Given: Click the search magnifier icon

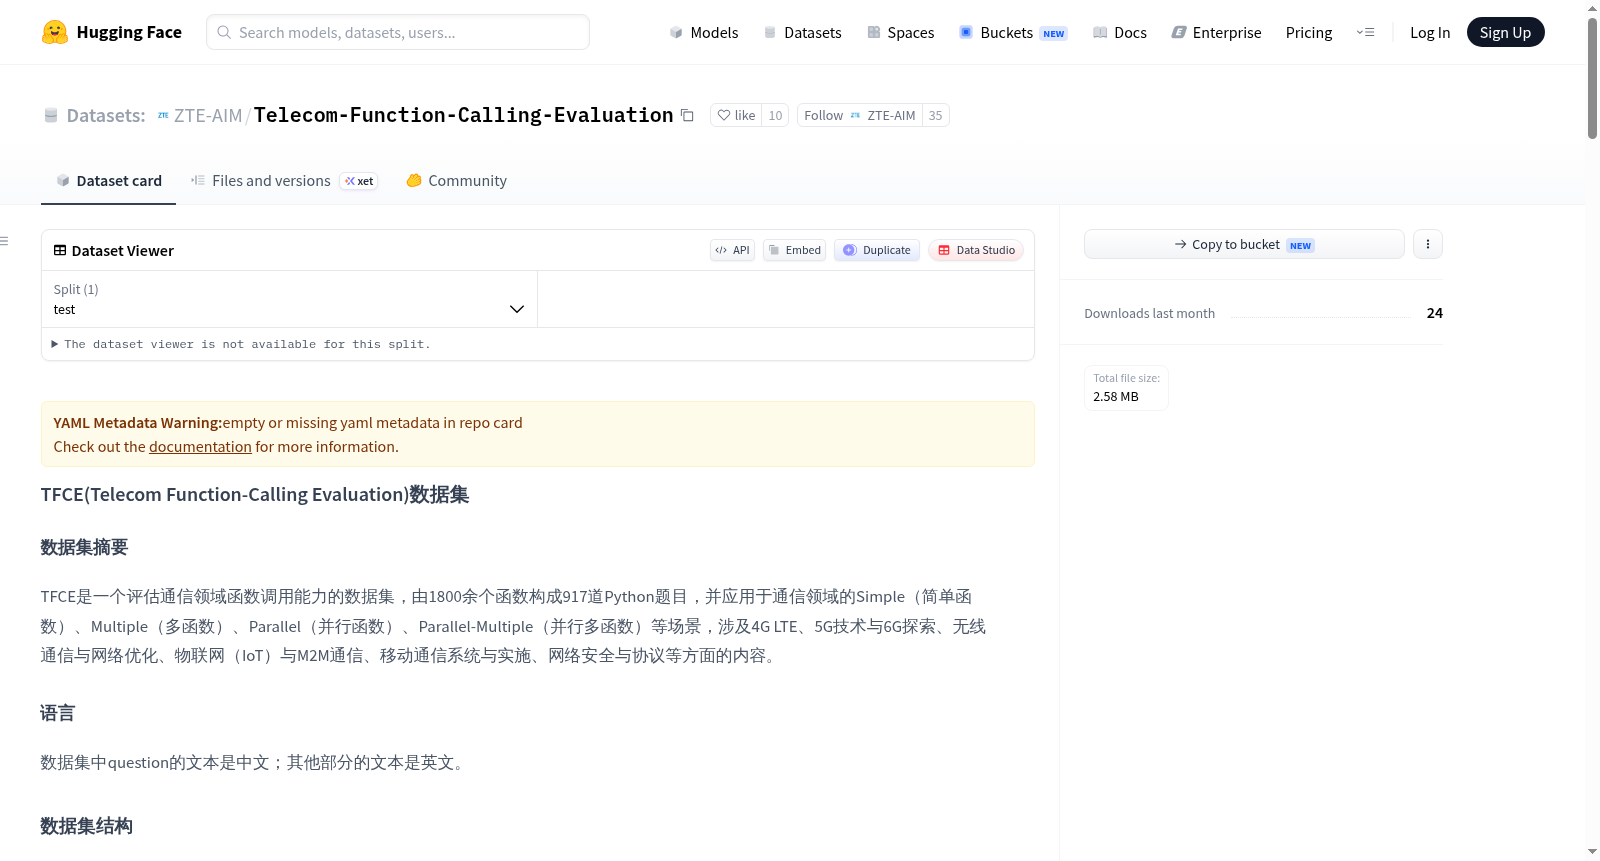Looking at the screenshot, I should tap(224, 32).
